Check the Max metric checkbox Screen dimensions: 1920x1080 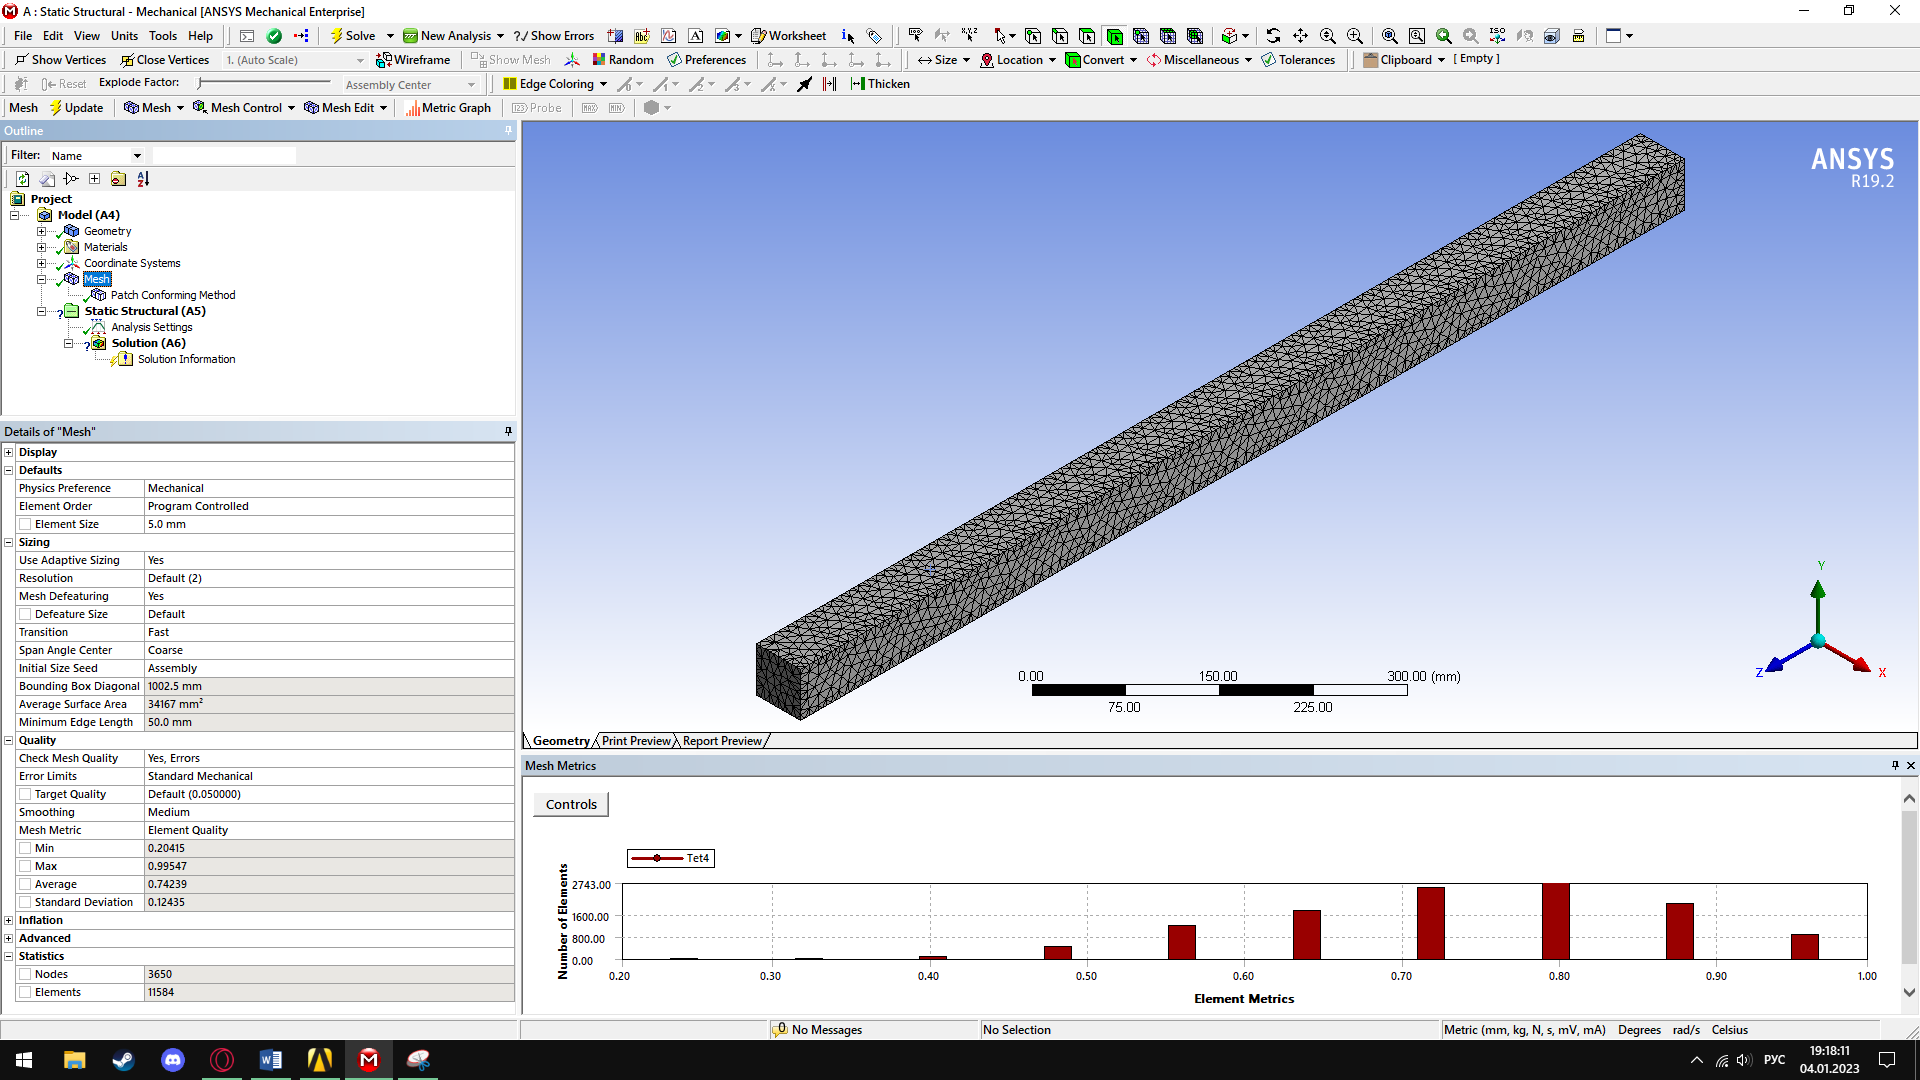coord(25,866)
